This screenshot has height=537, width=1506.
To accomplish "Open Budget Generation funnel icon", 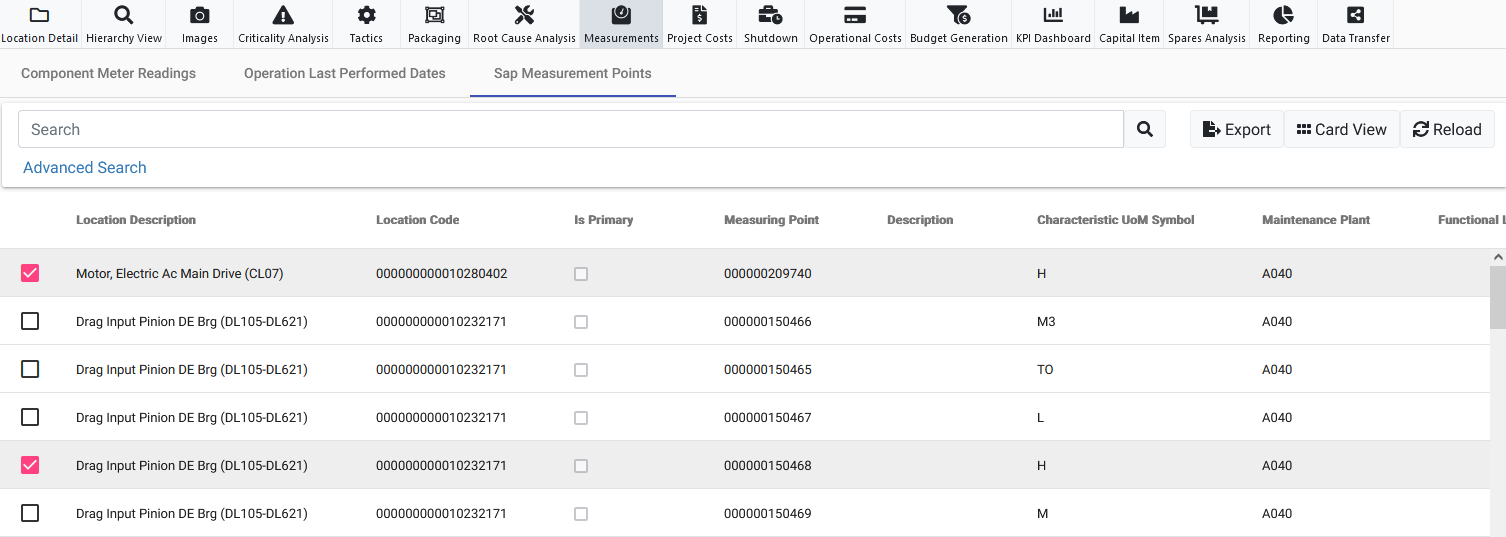I will click(x=958, y=15).
